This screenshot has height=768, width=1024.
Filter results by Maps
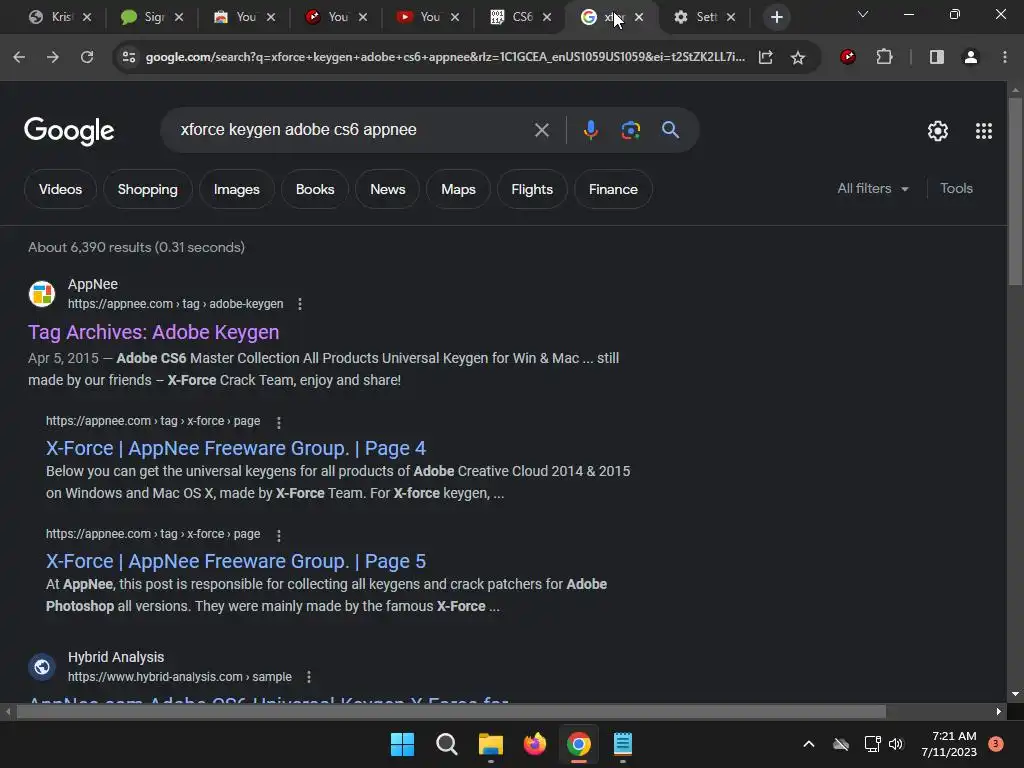click(x=458, y=189)
